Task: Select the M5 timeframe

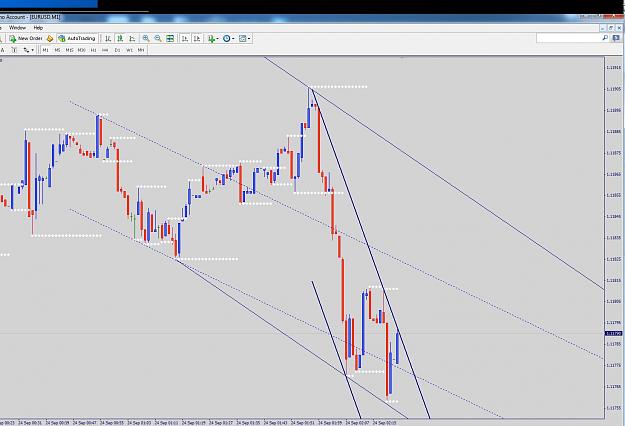Action: 57,50
